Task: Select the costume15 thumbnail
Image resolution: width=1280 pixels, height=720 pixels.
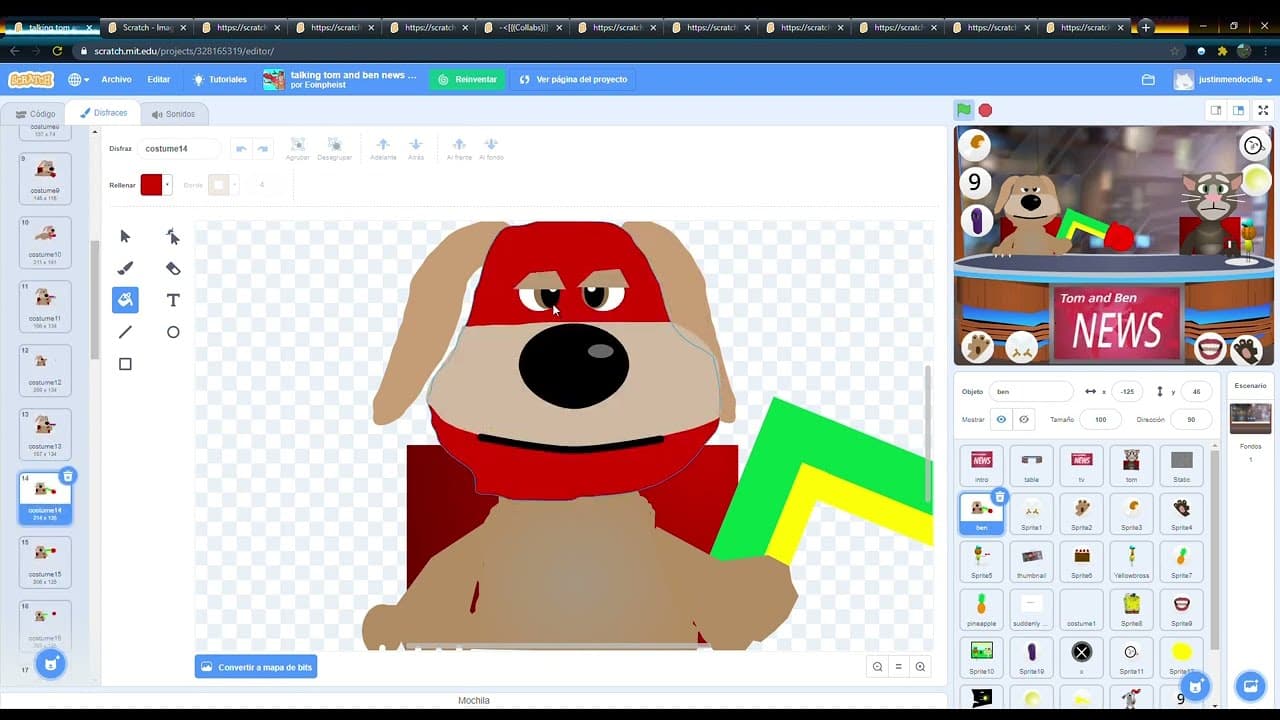Action: (45, 562)
